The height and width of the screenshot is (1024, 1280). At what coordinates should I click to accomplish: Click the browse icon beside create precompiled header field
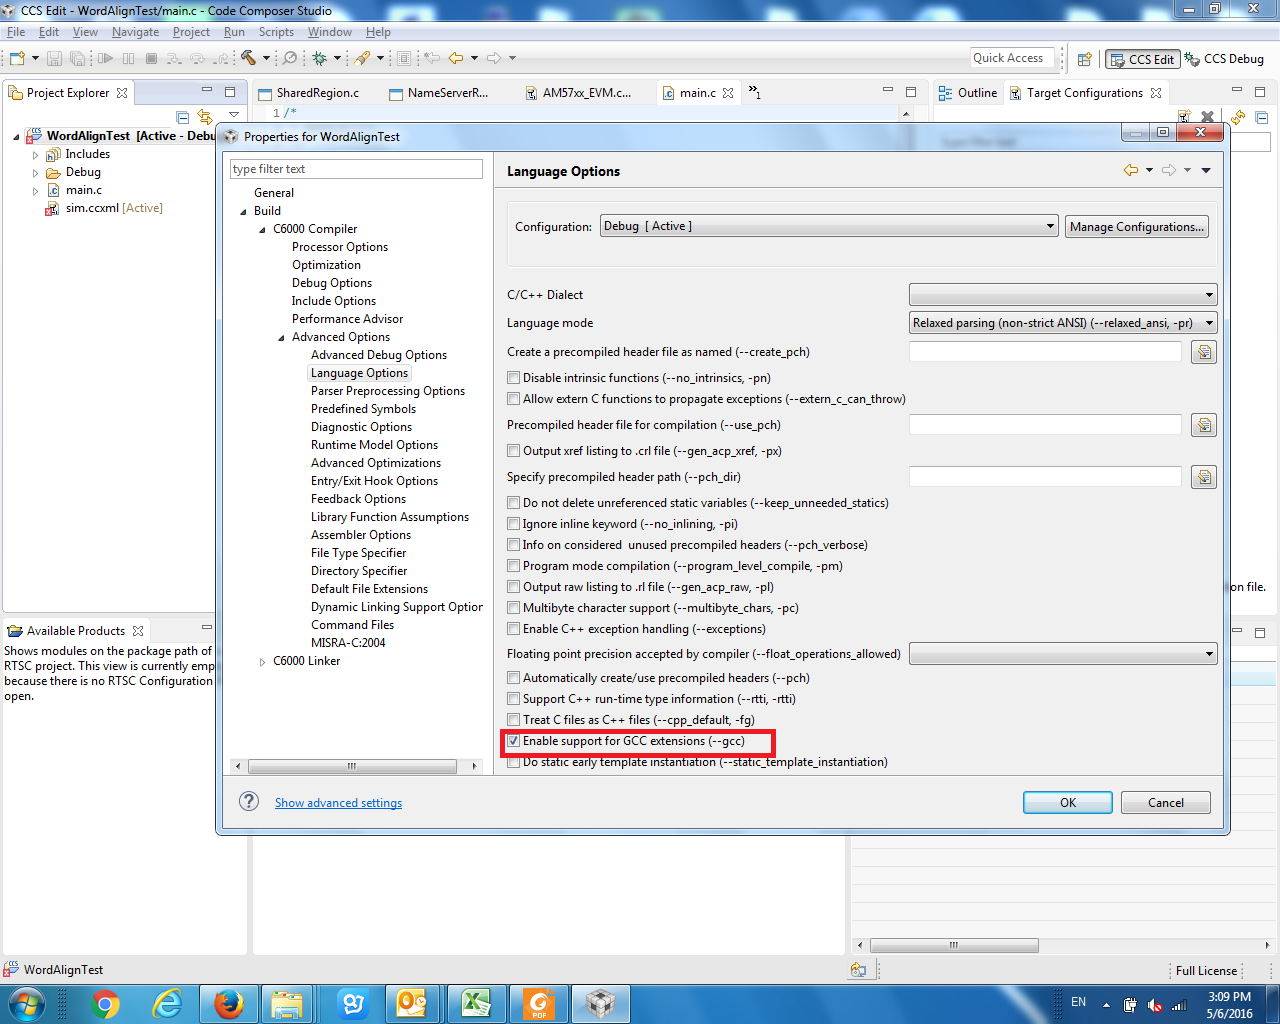1204,352
